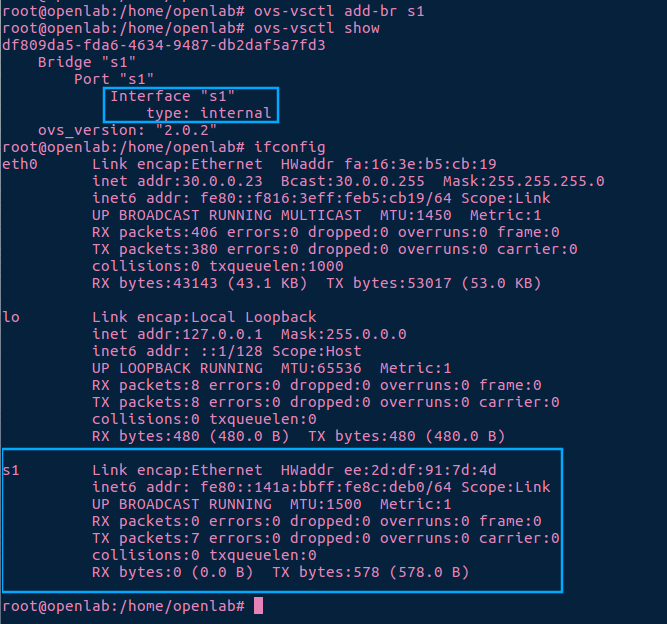Click the Mask:255.255.255.0 text
The width and height of the screenshot is (667, 624).
click(x=524, y=181)
